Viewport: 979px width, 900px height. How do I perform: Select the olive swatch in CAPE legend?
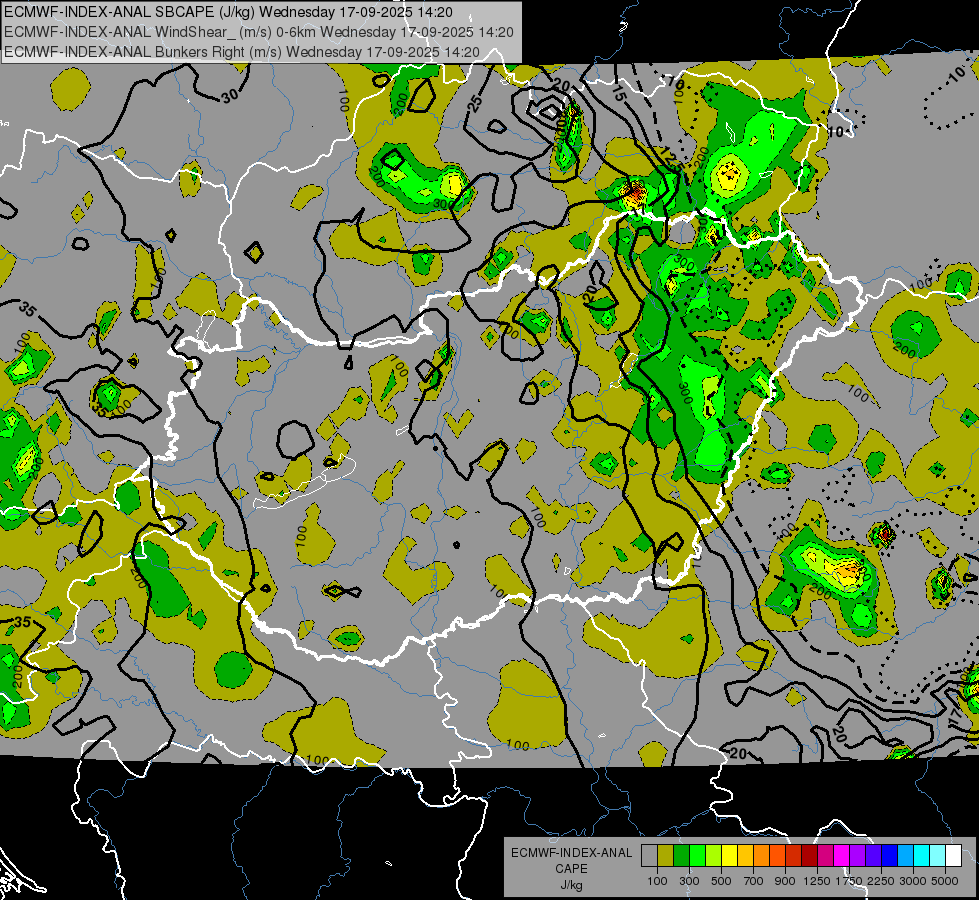[666, 856]
